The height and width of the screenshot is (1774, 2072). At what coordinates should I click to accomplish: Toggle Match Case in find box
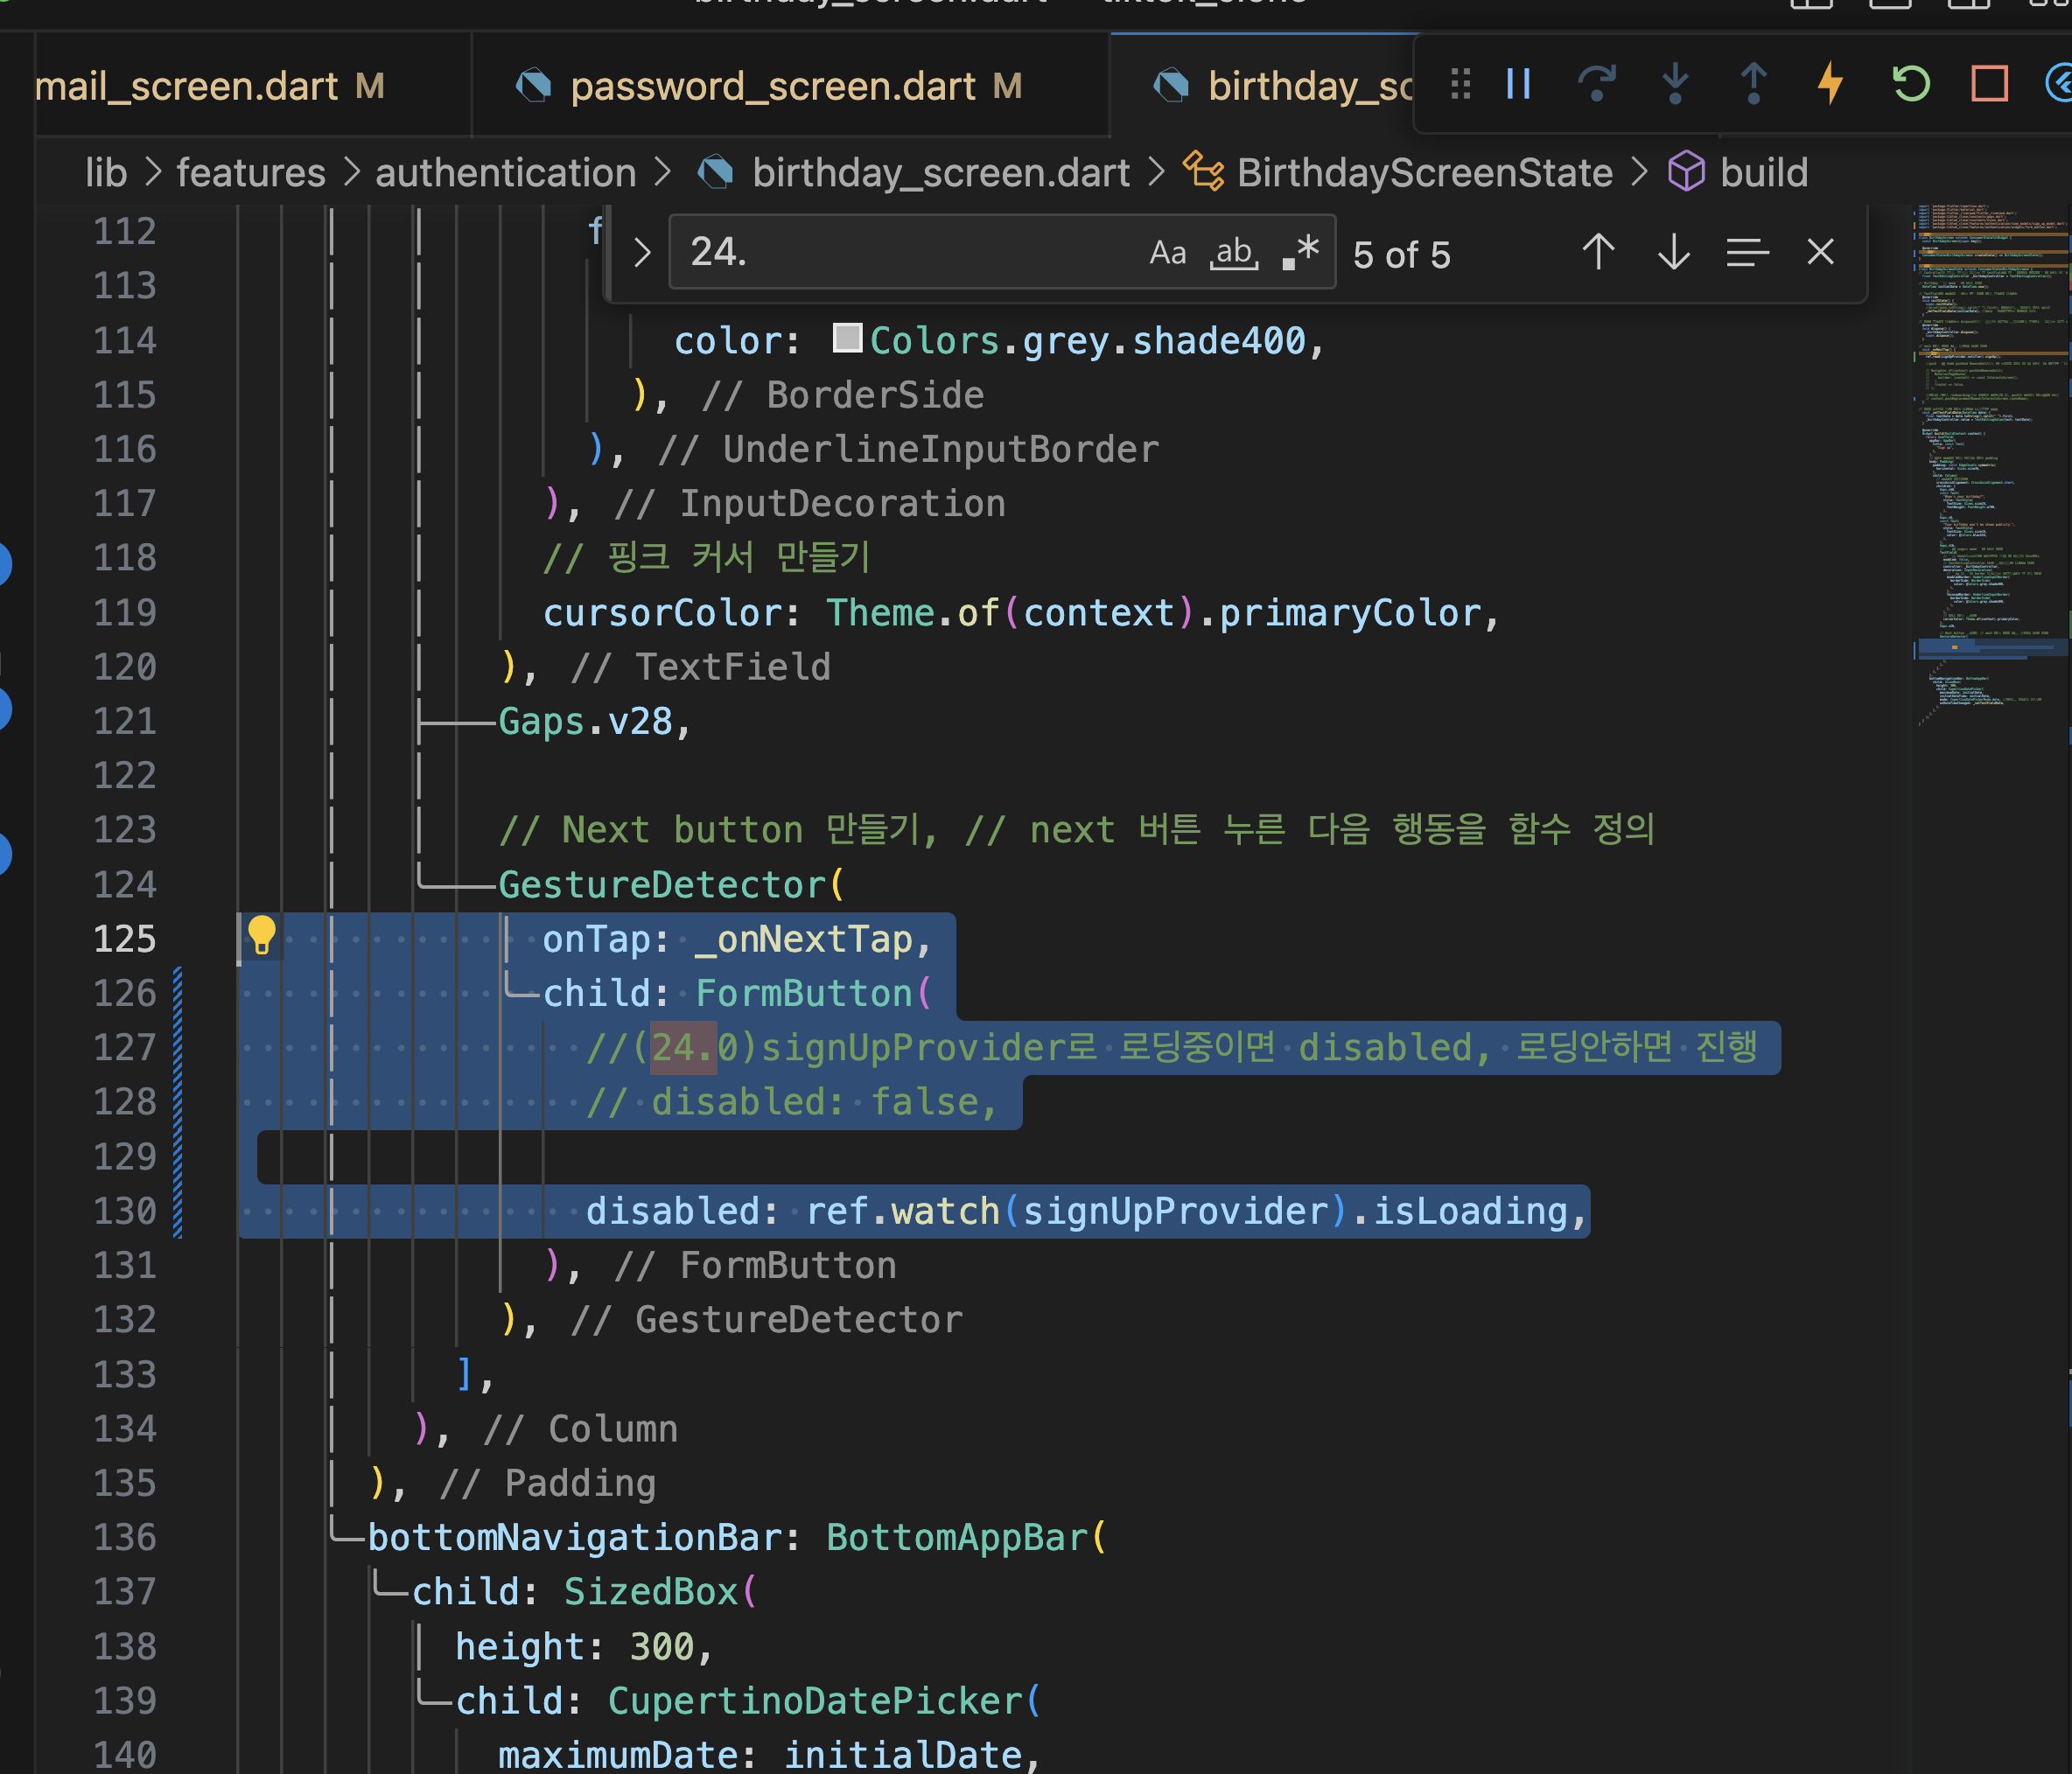pyautogui.click(x=1167, y=253)
